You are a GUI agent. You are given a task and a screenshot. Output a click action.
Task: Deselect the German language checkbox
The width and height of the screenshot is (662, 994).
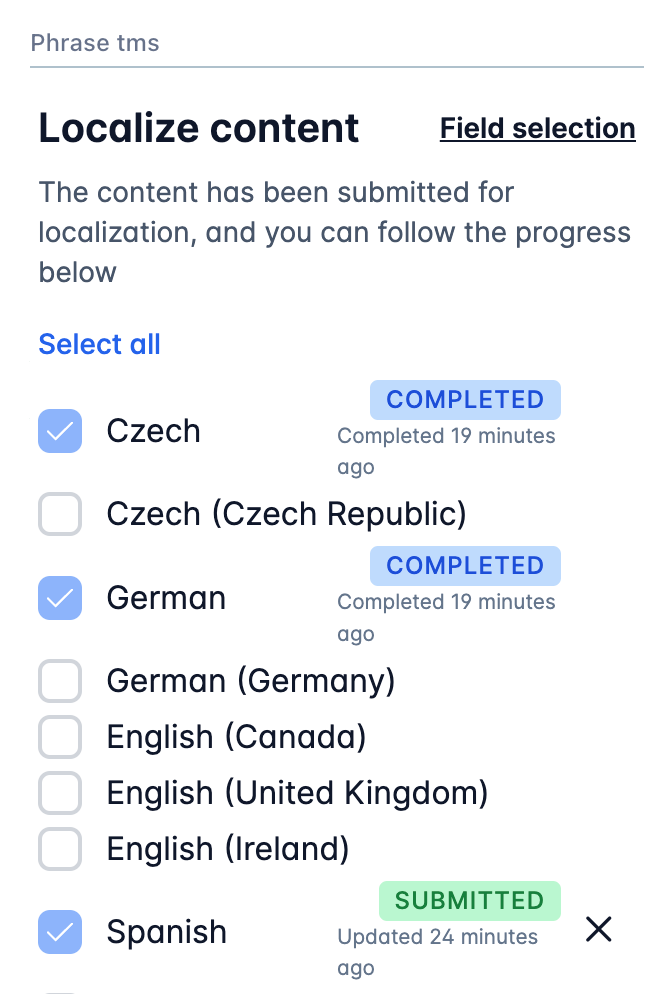60,597
